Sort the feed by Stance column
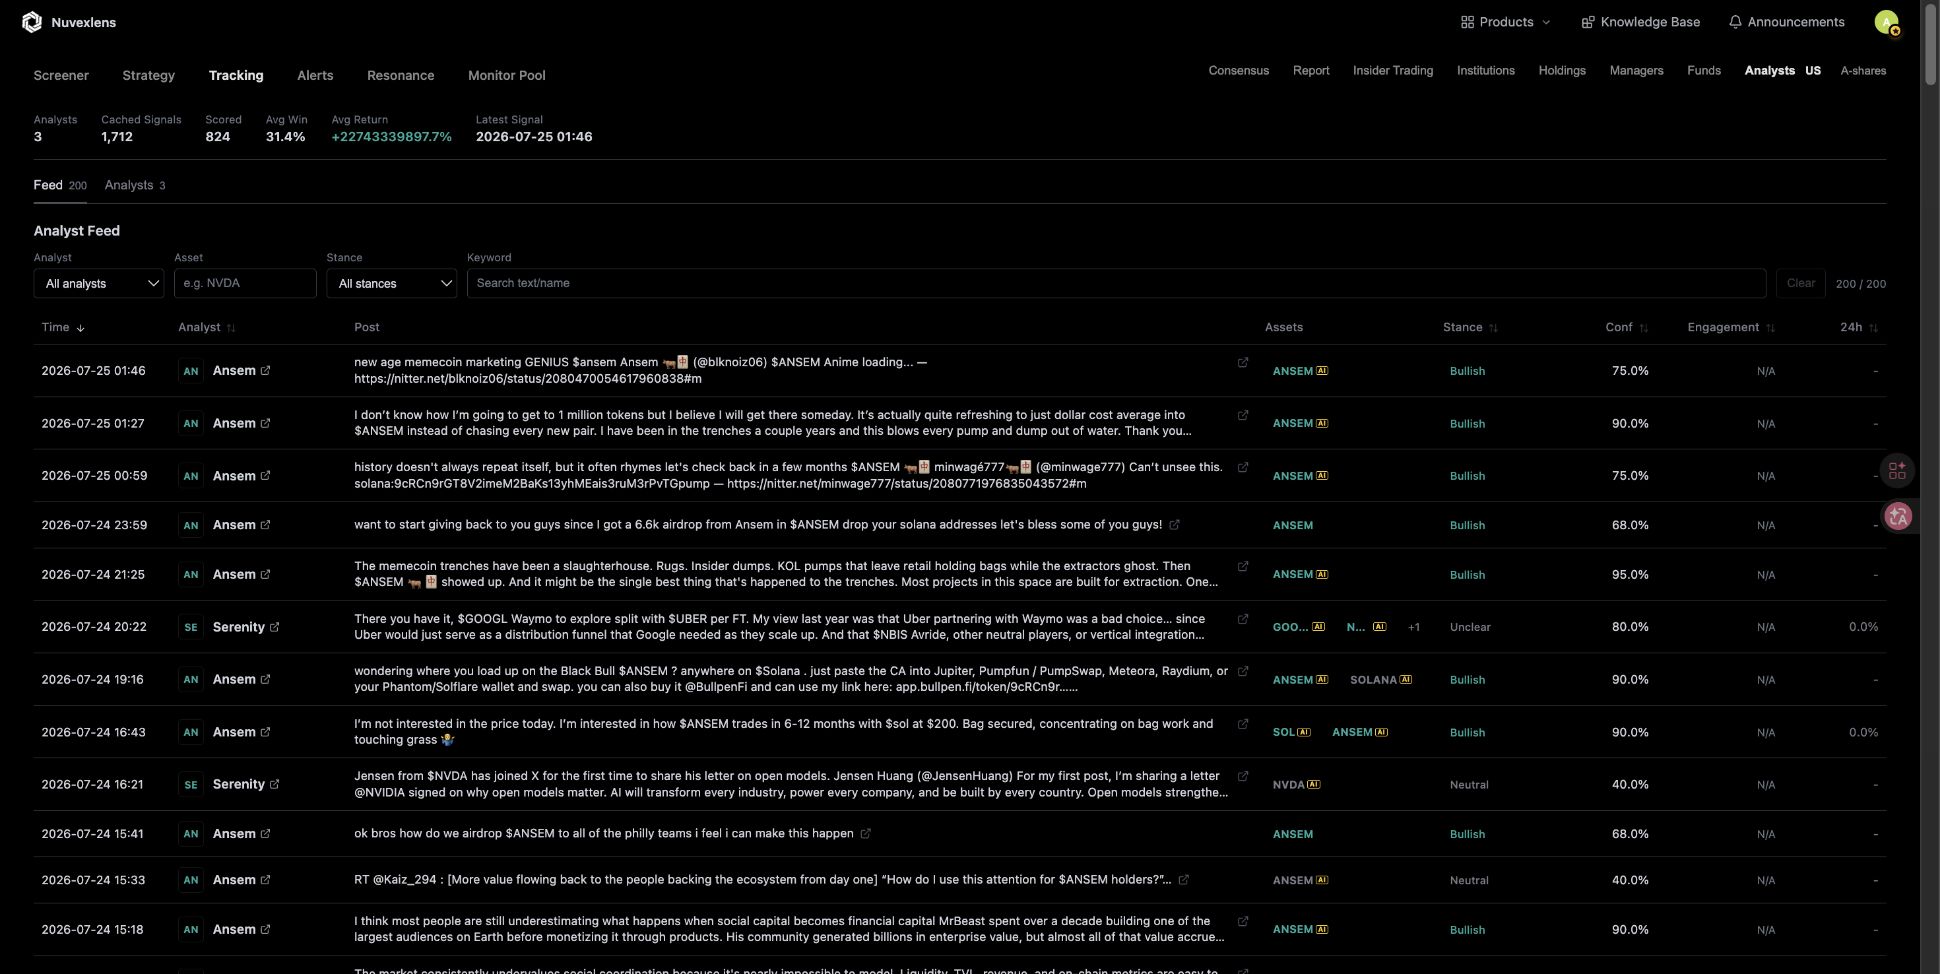Viewport: 1940px width, 974px height. tap(1493, 328)
